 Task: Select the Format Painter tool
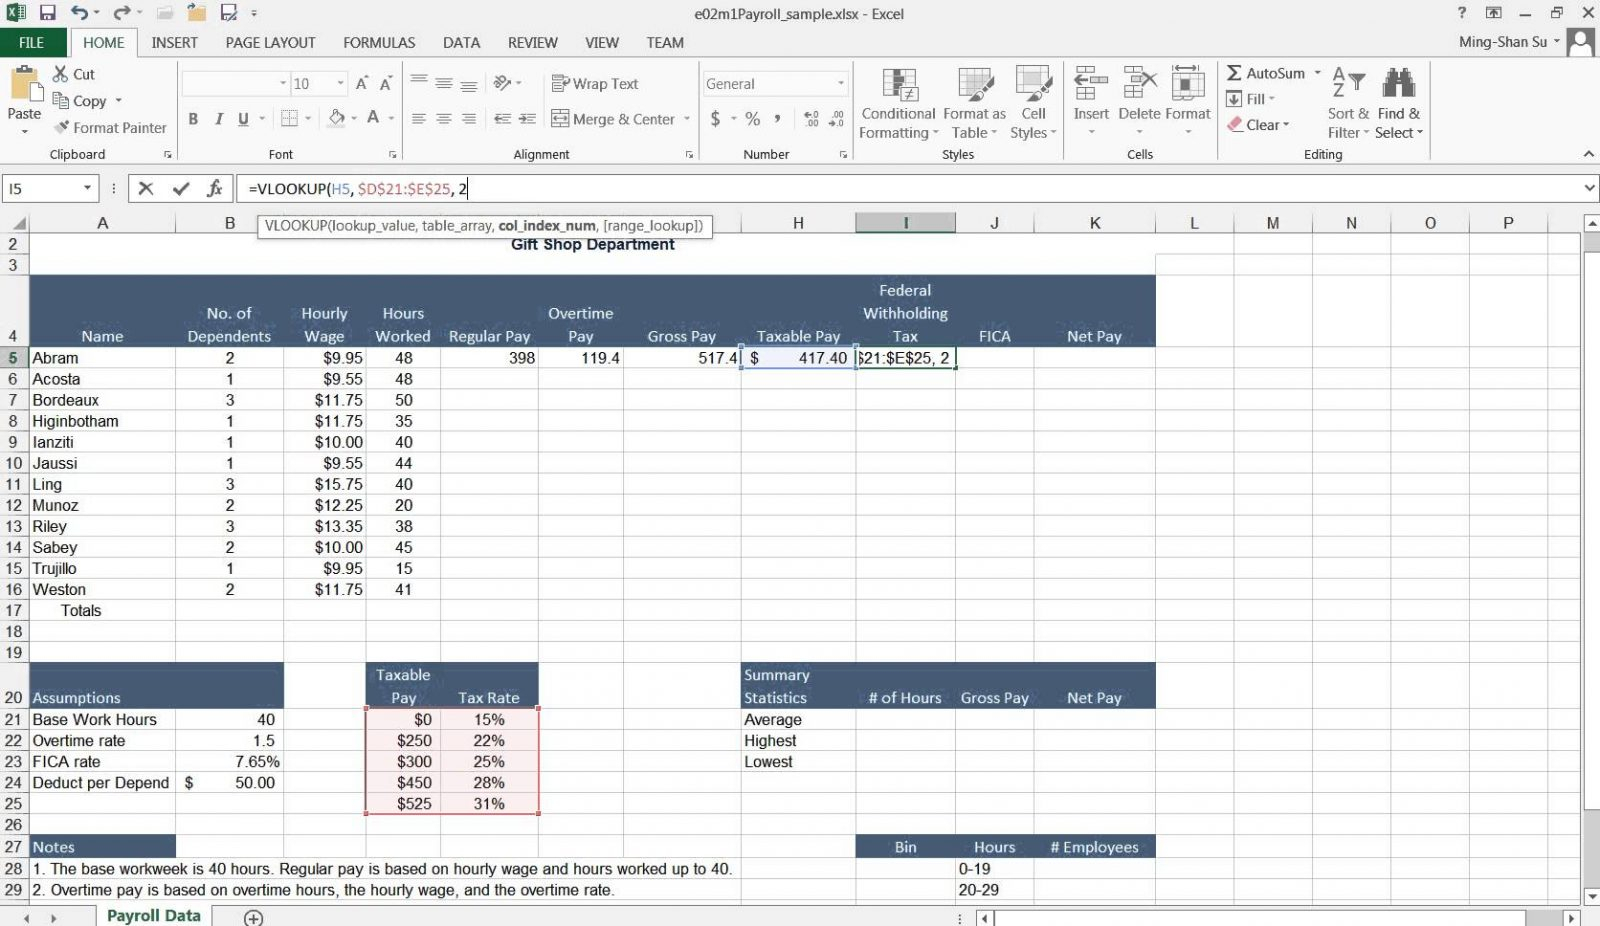110,127
